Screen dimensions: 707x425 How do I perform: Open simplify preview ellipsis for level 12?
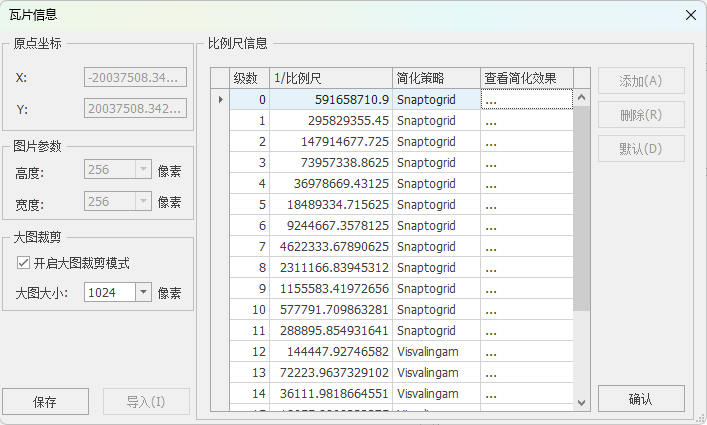click(526, 352)
